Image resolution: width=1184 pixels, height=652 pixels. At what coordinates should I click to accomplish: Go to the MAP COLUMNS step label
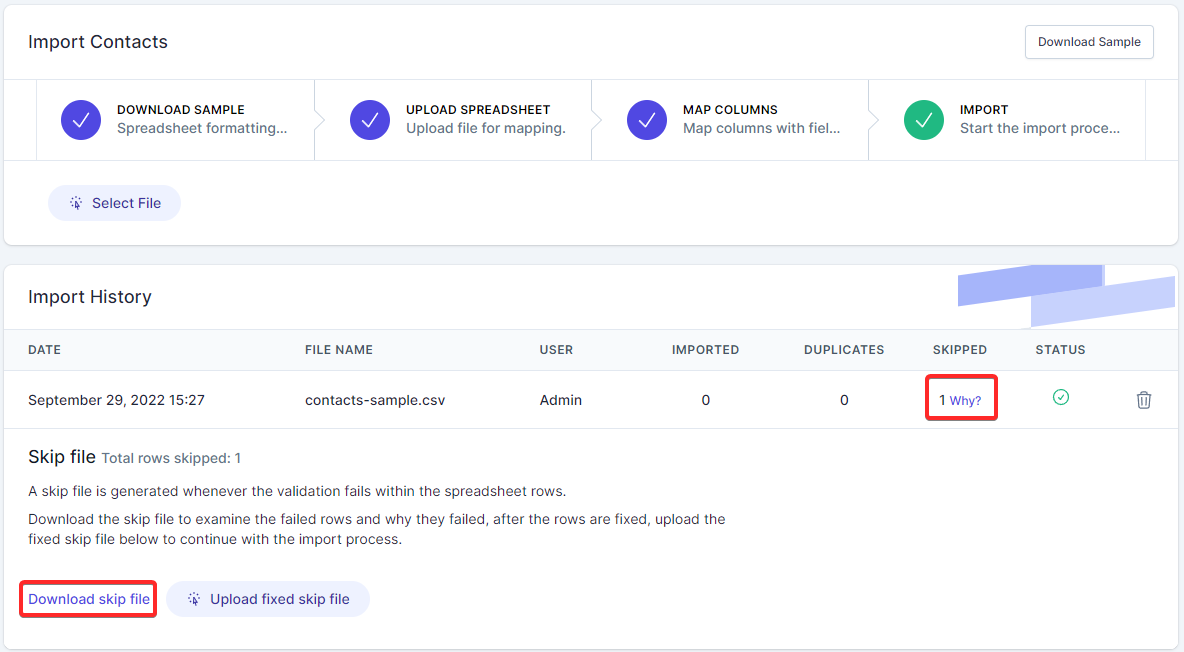click(730, 110)
